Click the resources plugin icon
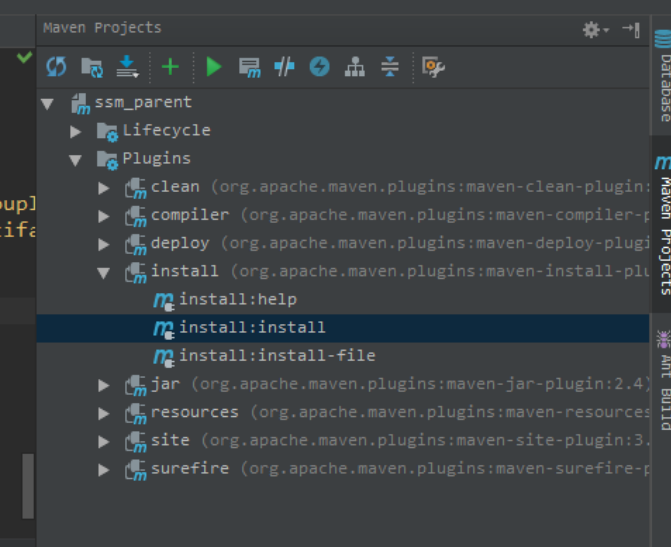The image size is (671, 547). 136,414
